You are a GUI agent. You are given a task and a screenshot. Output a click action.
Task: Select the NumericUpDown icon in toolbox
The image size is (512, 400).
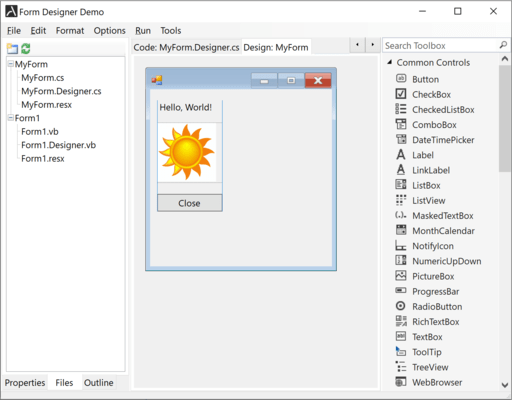401,260
